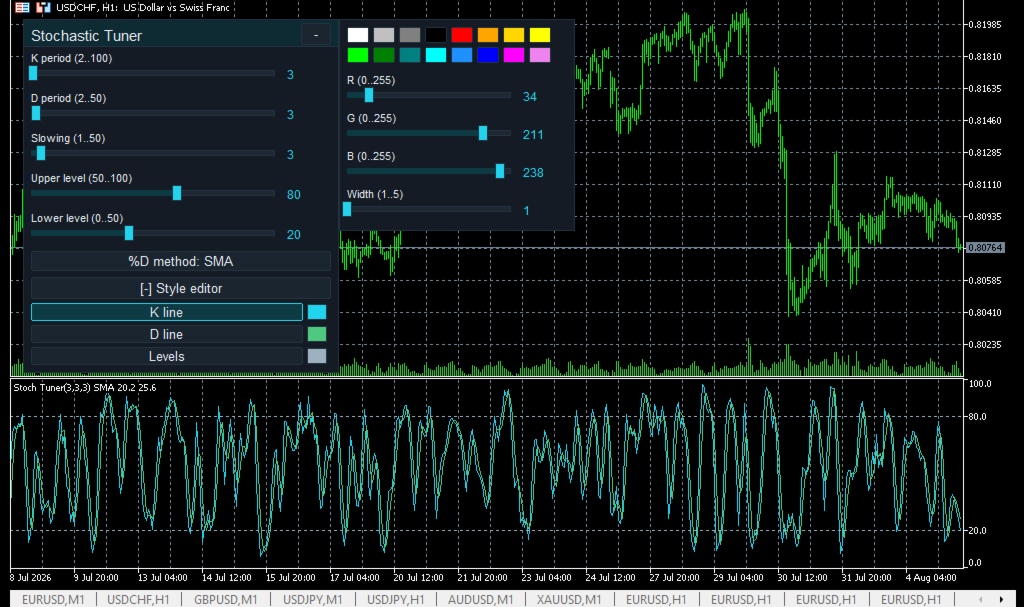Viewport: 1024px width, 607px height.
Task: Pick the pure blue color swatch
Action: click(x=488, y=56)
